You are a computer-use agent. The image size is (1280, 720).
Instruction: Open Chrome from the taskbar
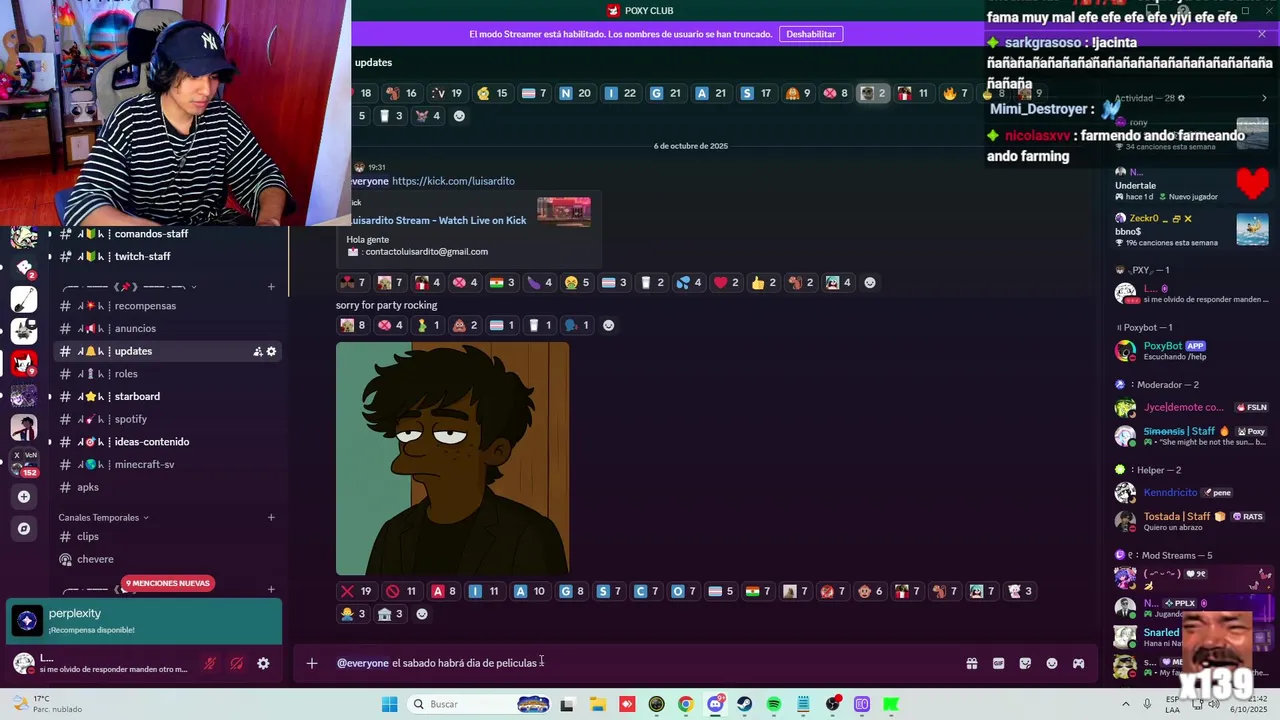(685, 704)
